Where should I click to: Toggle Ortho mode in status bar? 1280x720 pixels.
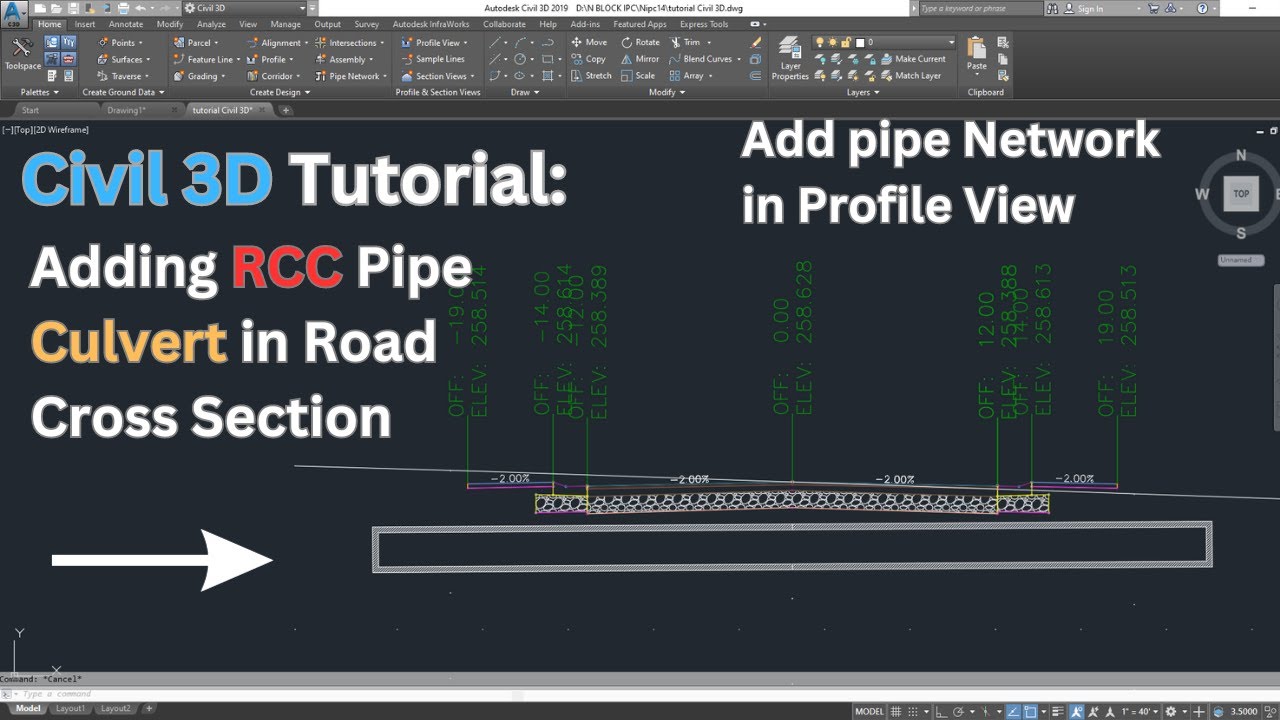pos(943,711)
